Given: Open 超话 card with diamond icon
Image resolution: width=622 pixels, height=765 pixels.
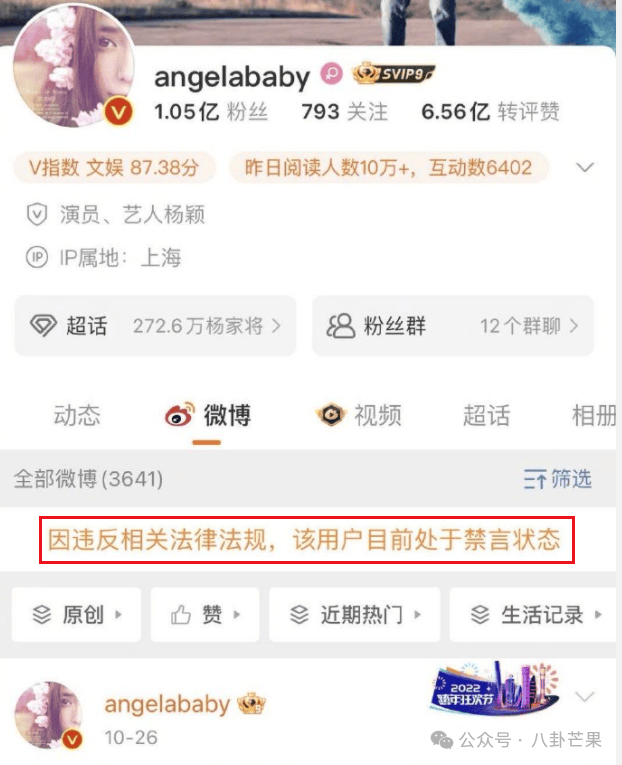Looking at the screenshot, I should [x=155, y=325].
